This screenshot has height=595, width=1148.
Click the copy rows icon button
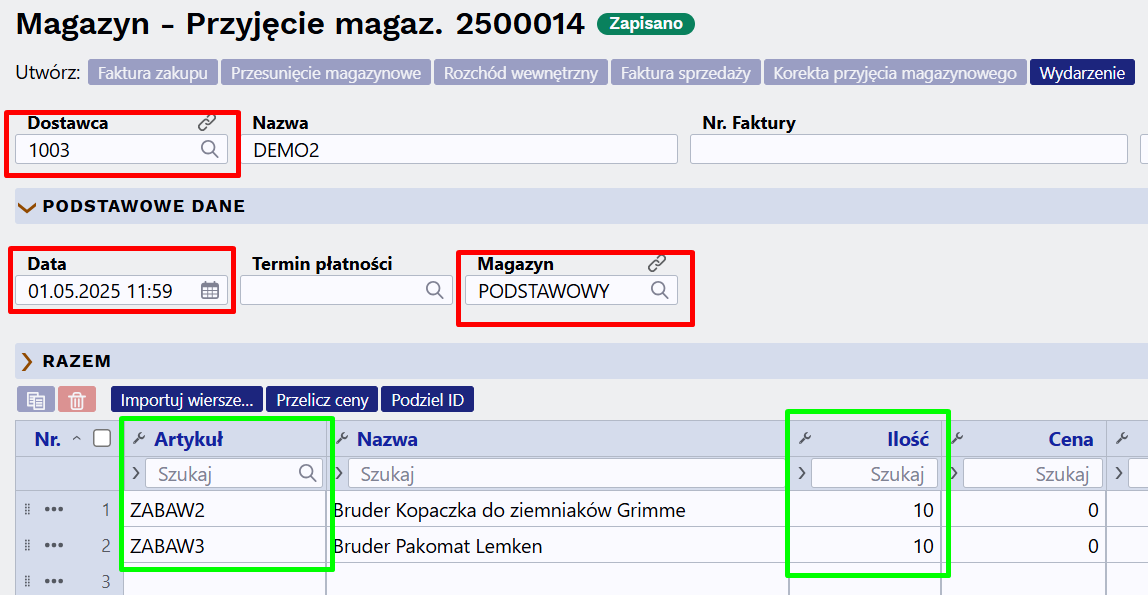point(35,400)
